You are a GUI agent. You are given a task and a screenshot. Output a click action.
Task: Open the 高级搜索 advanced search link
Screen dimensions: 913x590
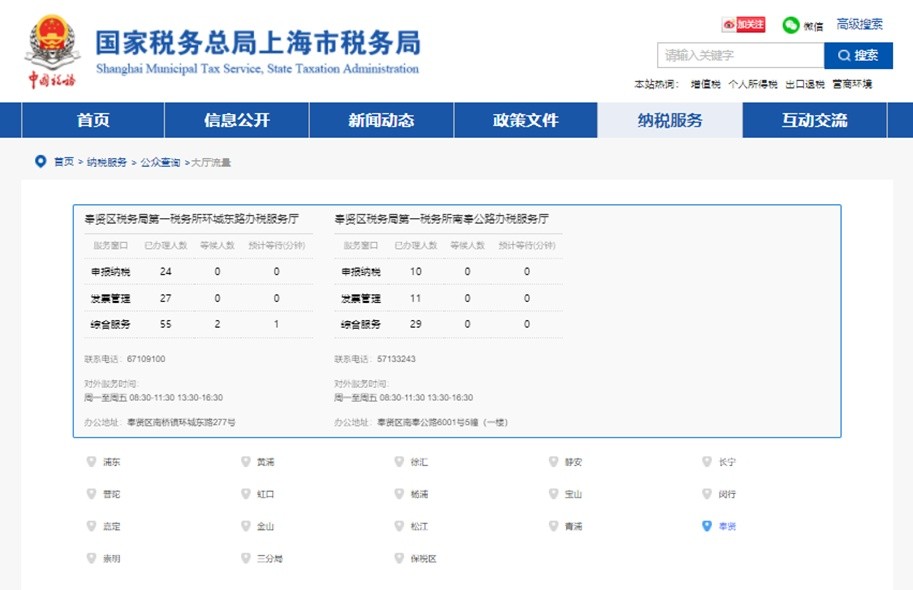point(859,24)
